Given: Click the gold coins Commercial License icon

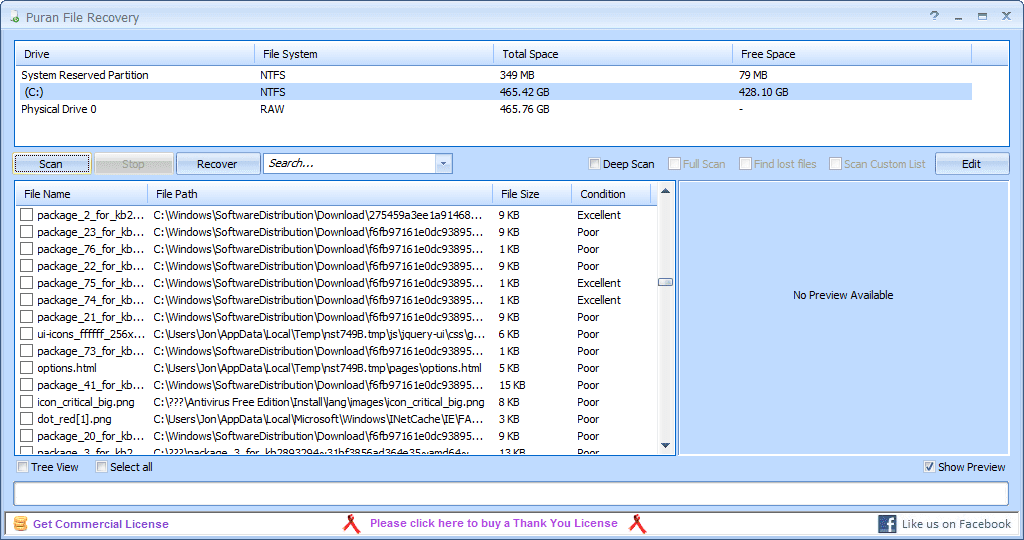Looking at the screenshot, I should tap(20, 524).
